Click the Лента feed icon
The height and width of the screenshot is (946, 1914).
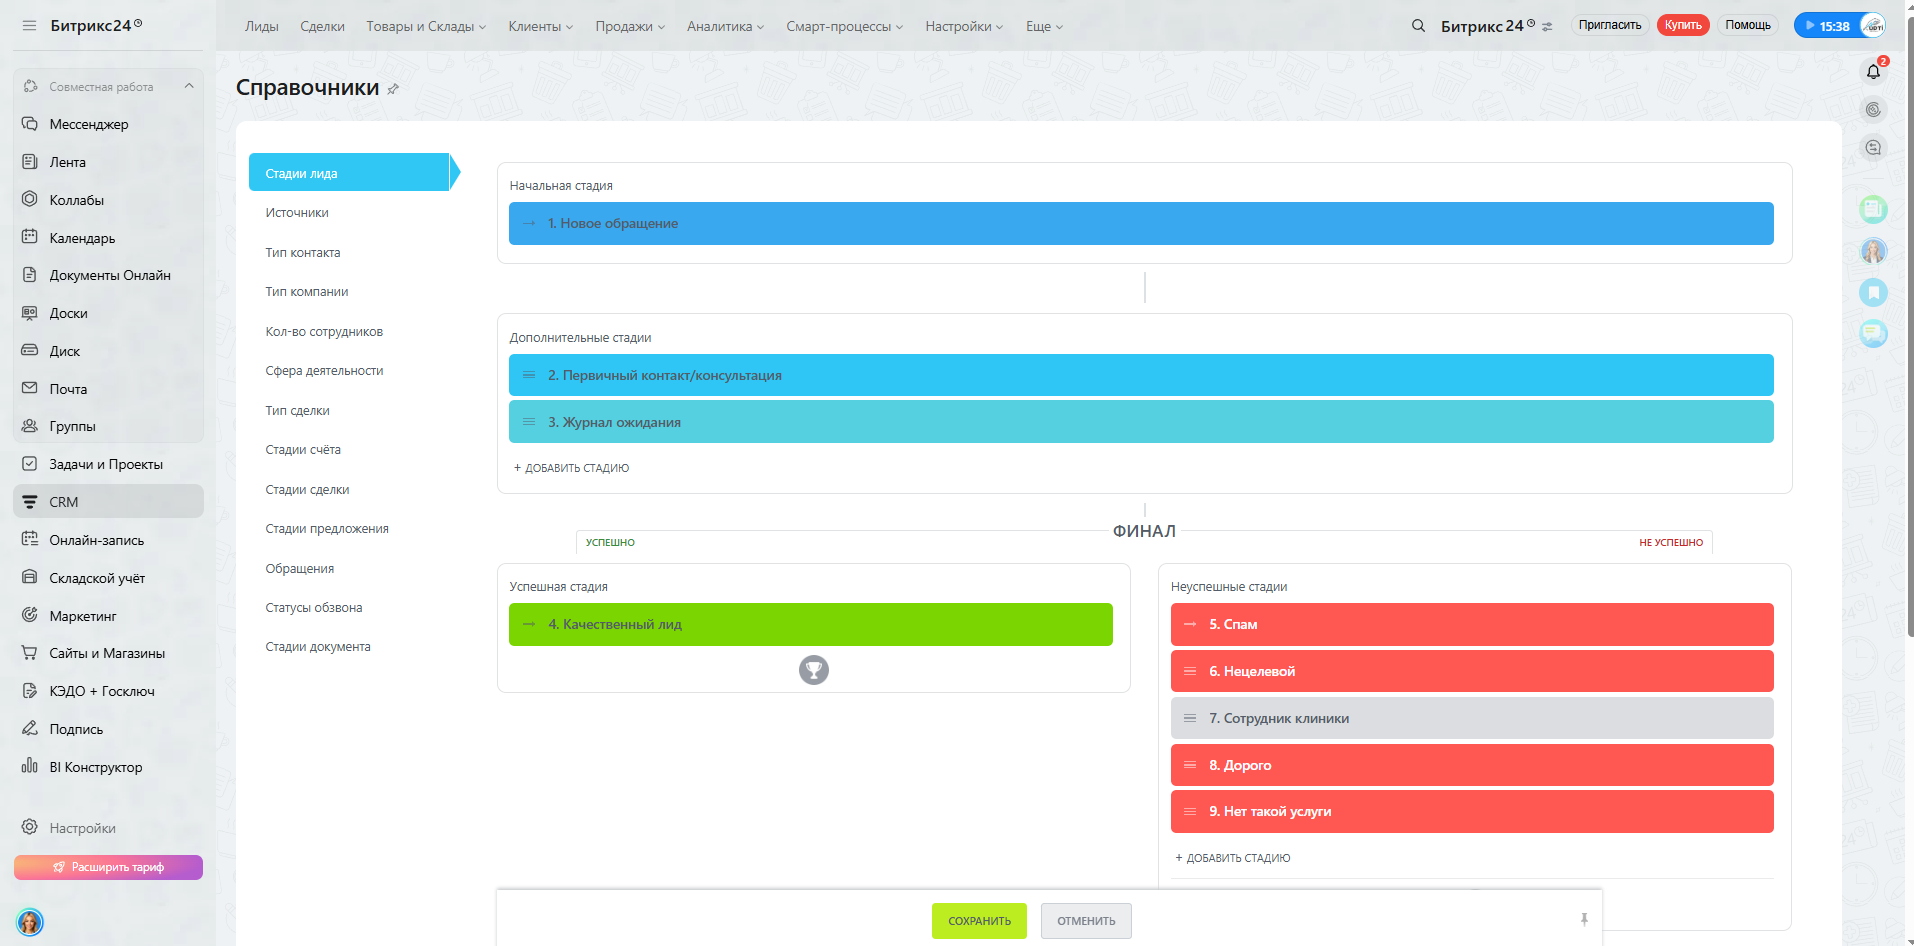[30, 162]
